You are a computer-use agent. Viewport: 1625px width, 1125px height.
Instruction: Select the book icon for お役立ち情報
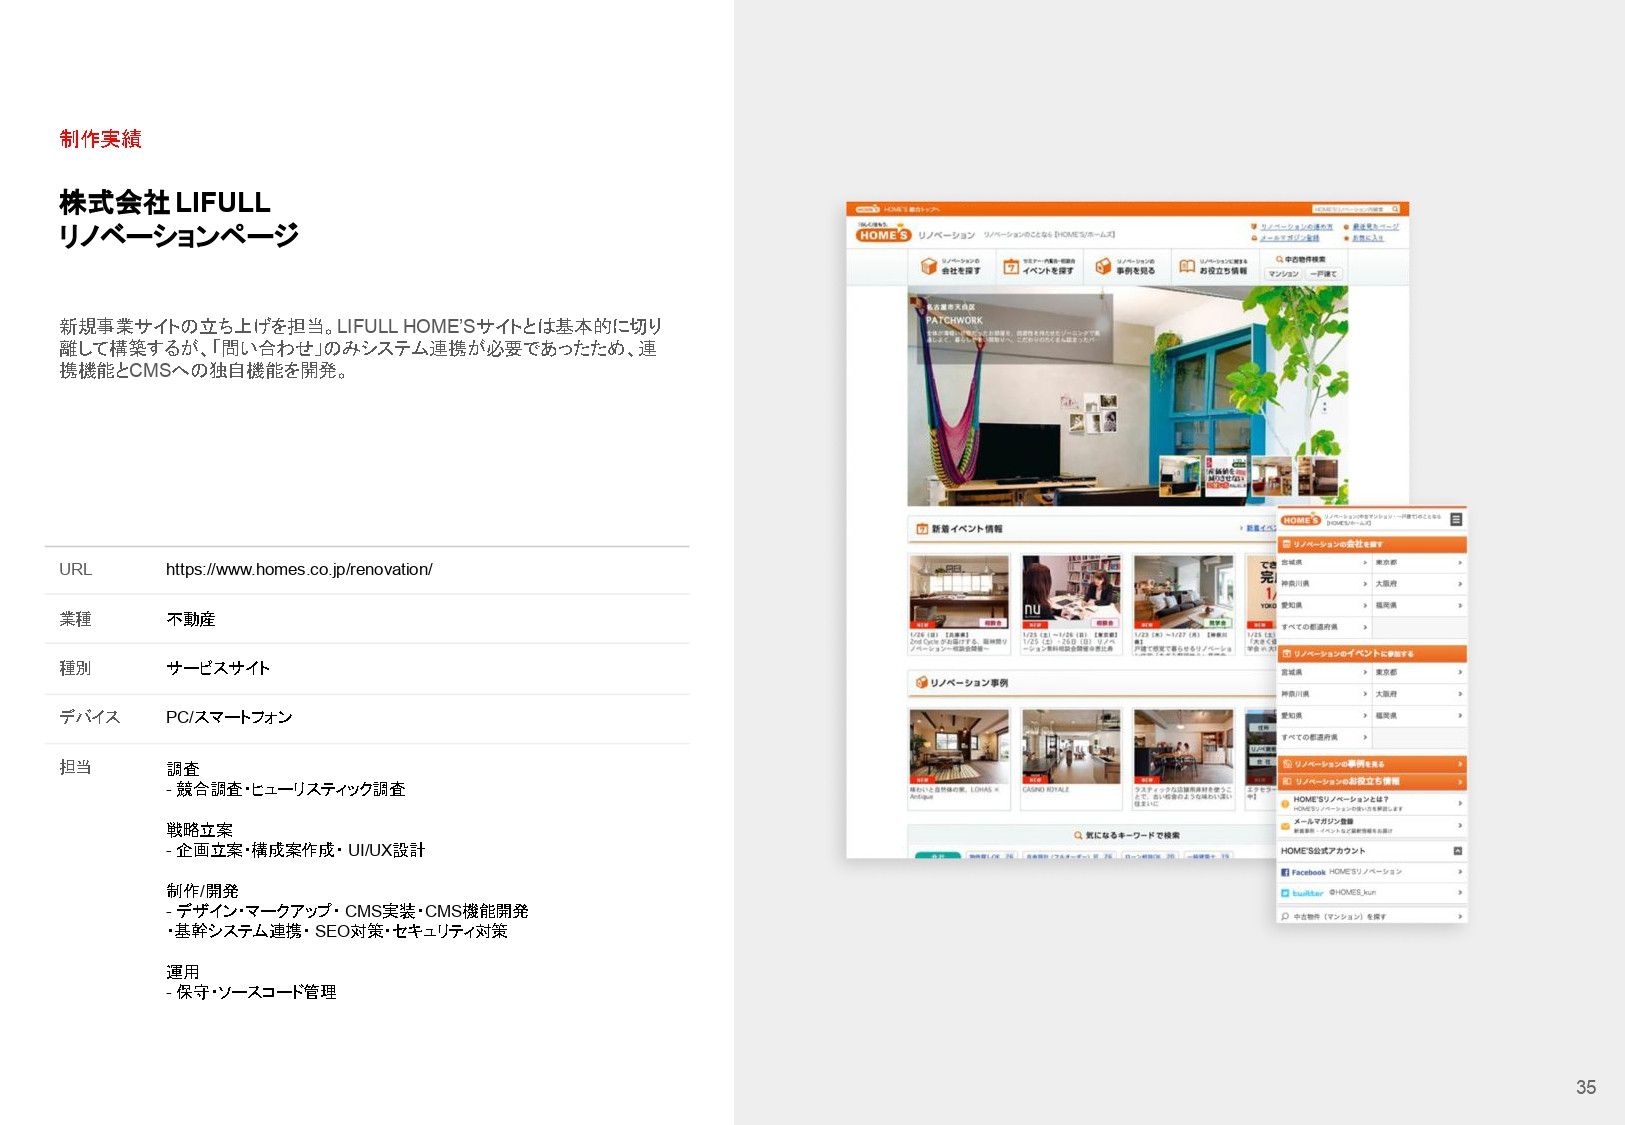(1186, 264)
